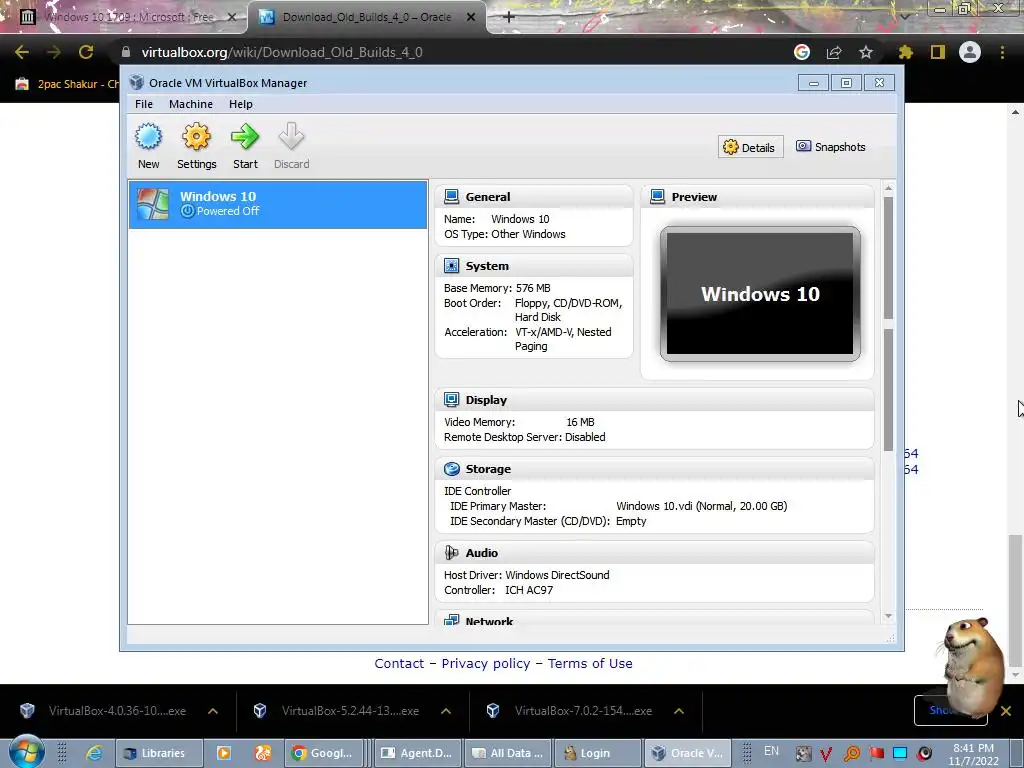Click details panel scroll-down arrow
This screenshot has width=1024, height=768.
[x=888, y=616]
